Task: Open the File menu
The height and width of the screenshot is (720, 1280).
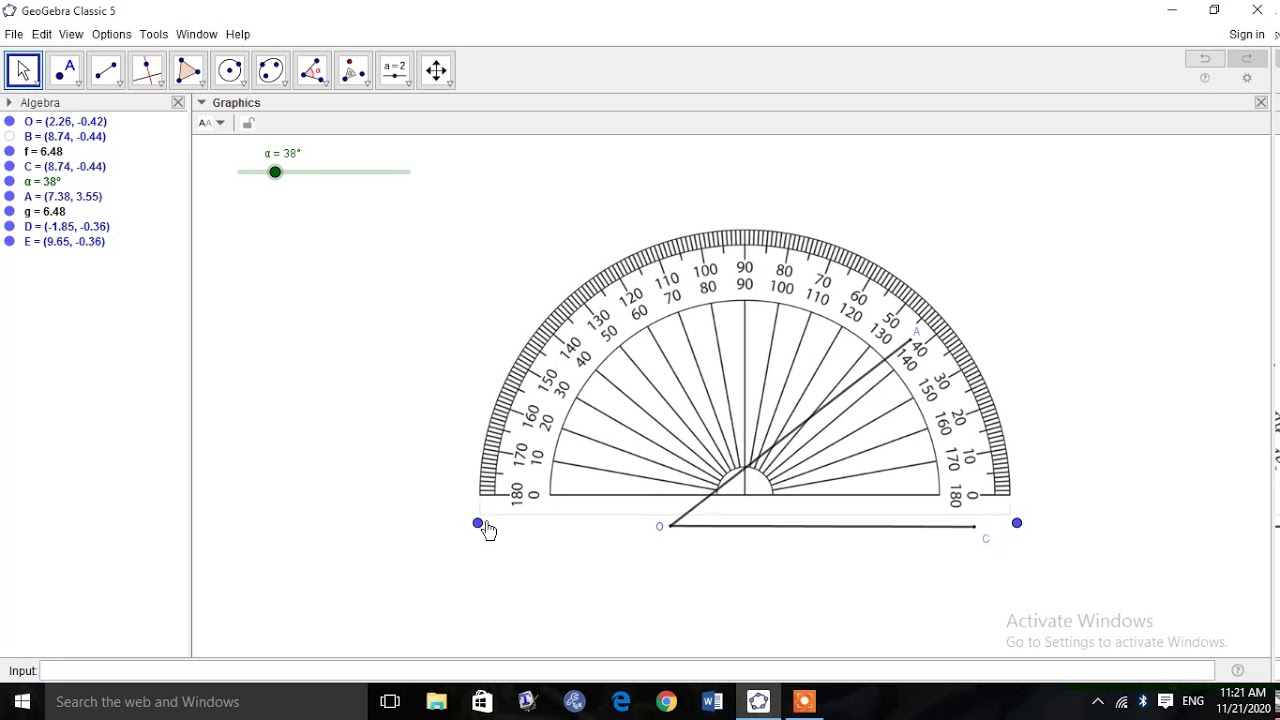Action: click(14, 34)
